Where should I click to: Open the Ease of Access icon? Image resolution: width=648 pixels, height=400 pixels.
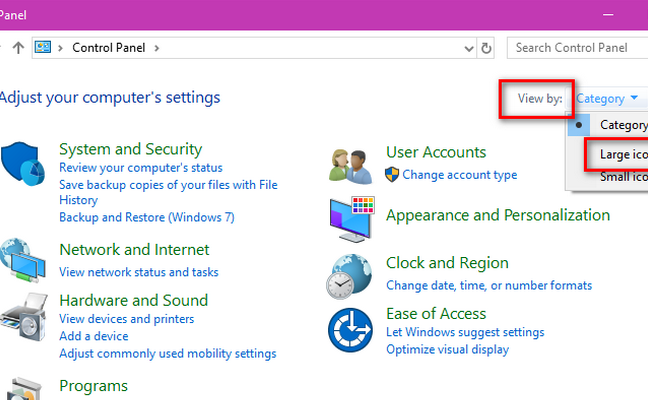[x=350, y=330]
